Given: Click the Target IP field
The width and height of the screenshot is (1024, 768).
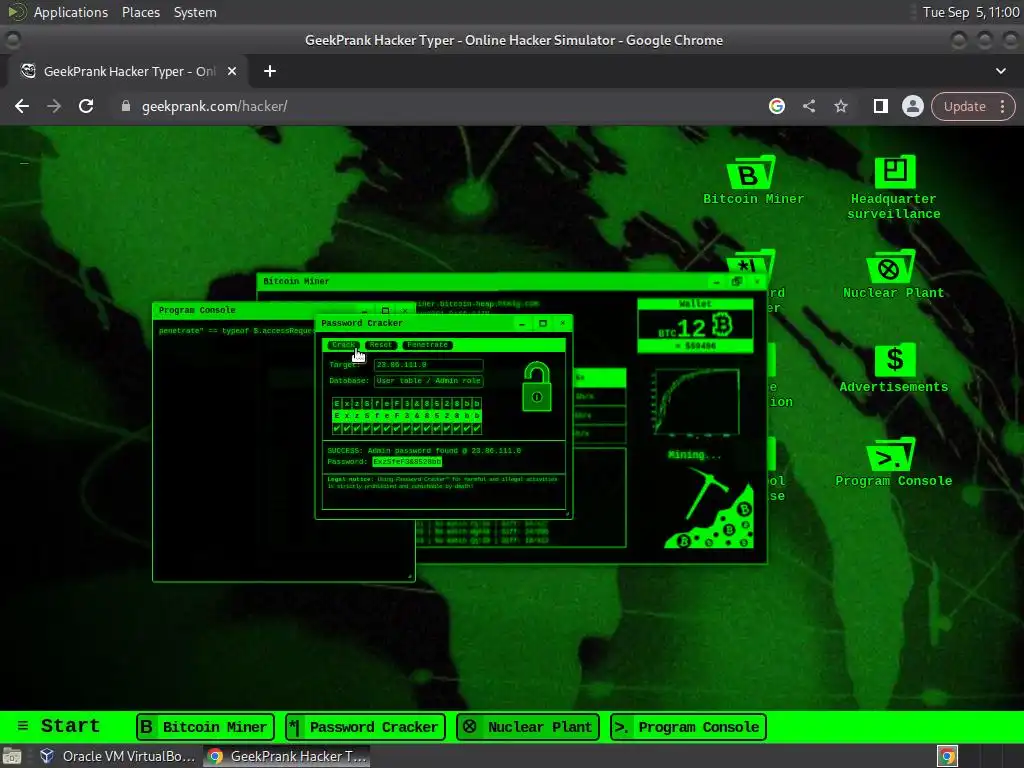Looking at the screenshot, I should pos(428,365).
